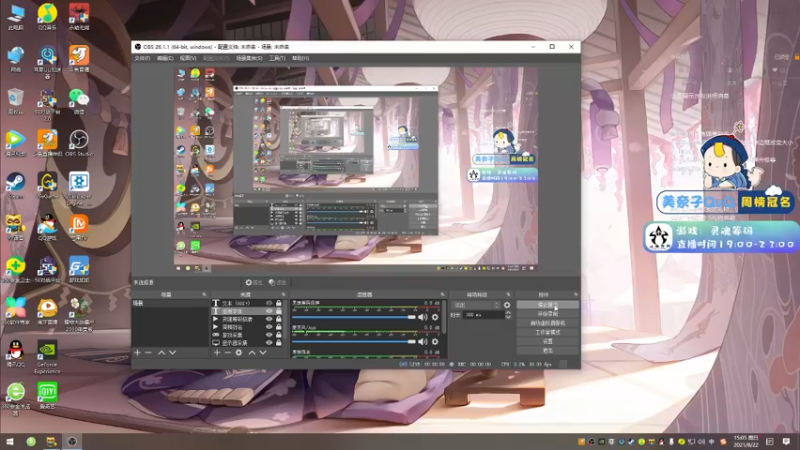Screen dimensions: 800x450
Task: Click 开始录制 to start recording
Action: (x=547, y=314)
